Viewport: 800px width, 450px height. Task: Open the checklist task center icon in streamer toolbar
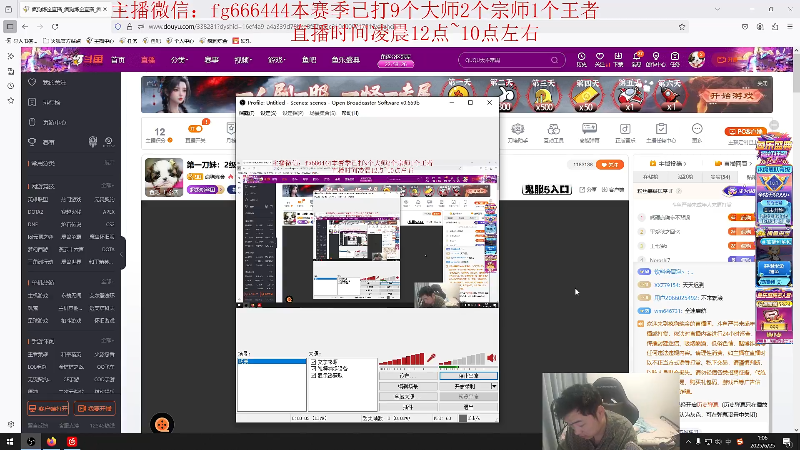(661, 129)
